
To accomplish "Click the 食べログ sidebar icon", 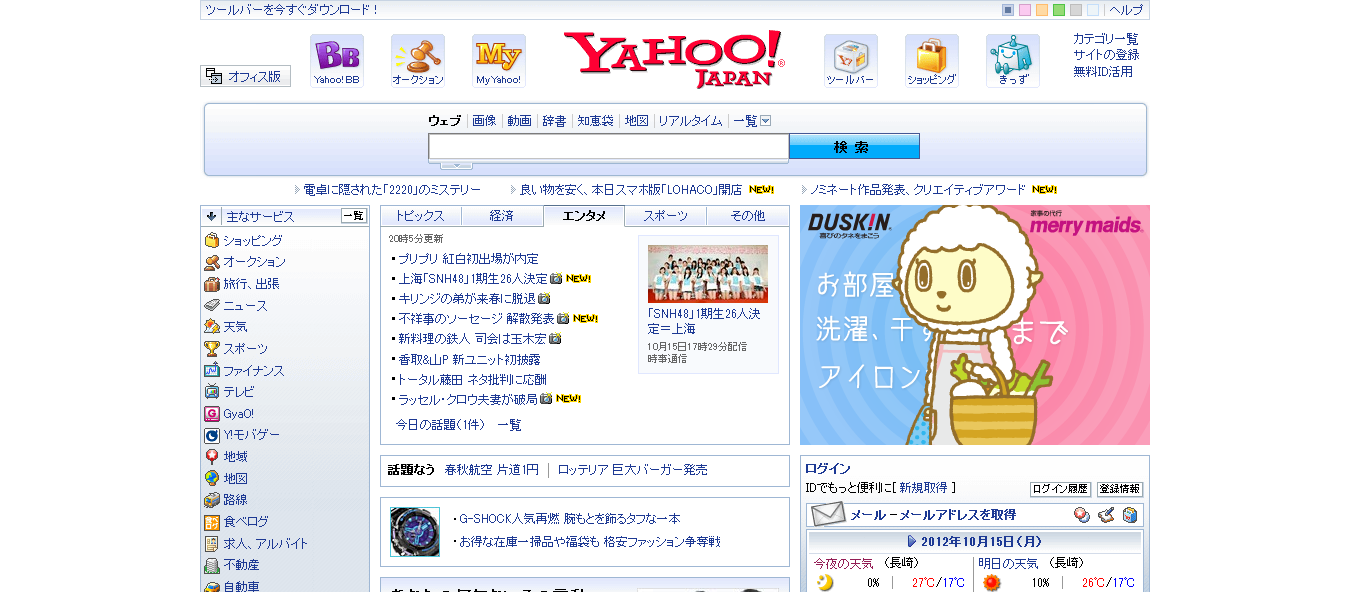I will click(212, 522).
